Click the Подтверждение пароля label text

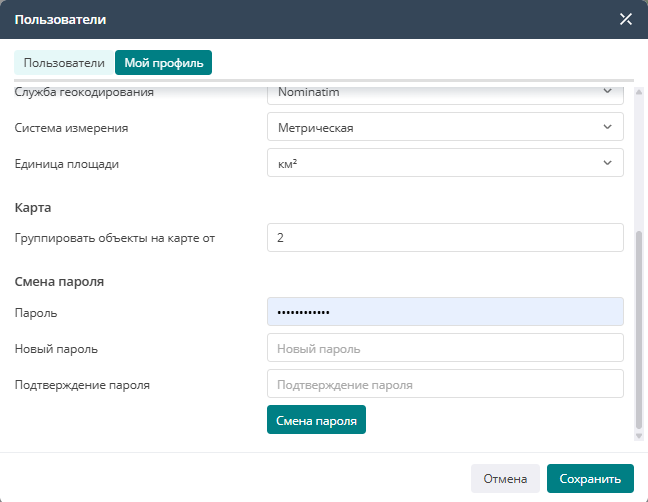[x=82, y=385]
